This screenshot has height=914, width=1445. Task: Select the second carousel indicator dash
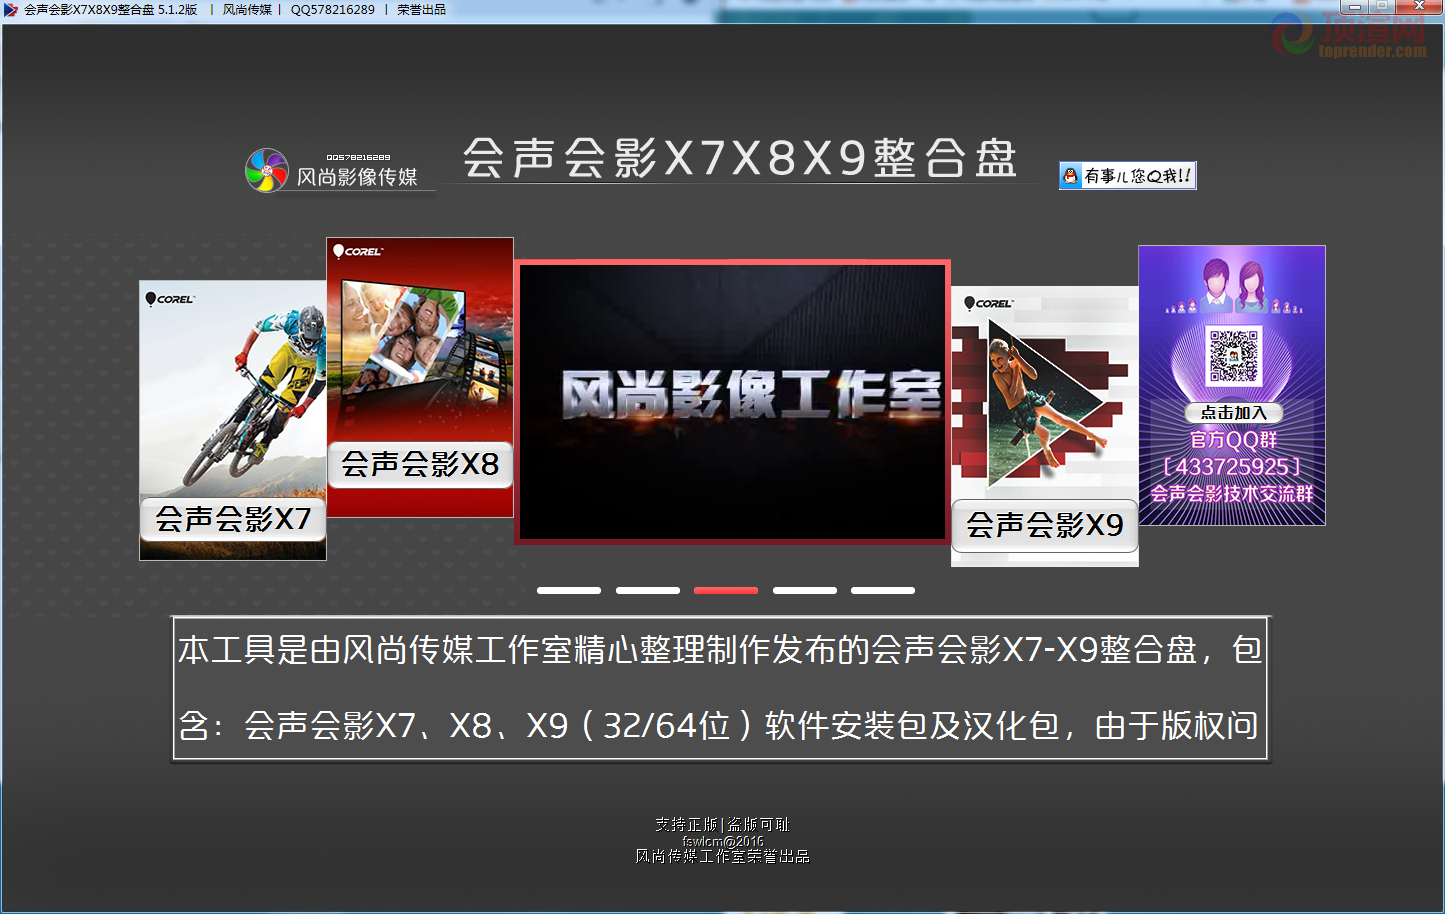pyautogui.click(x=648, y=590)
